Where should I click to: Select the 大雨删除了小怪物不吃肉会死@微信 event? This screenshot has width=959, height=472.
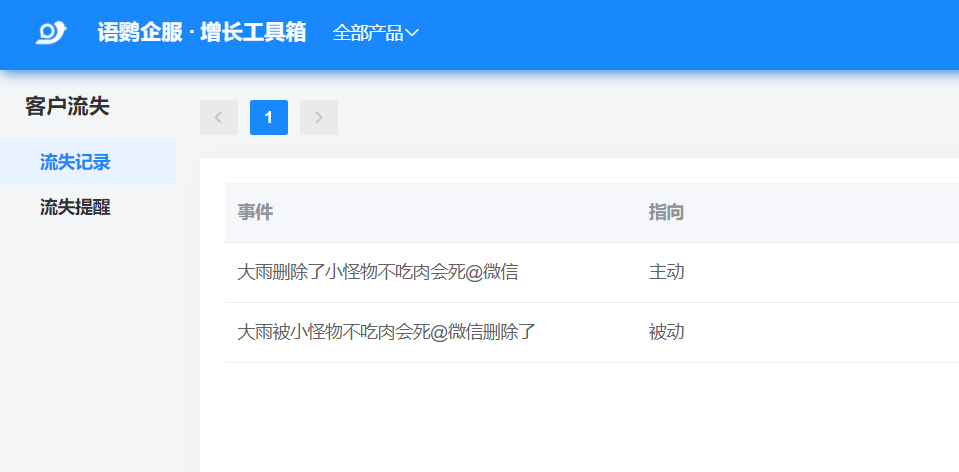pyautogui.click(x=377, y=271)
